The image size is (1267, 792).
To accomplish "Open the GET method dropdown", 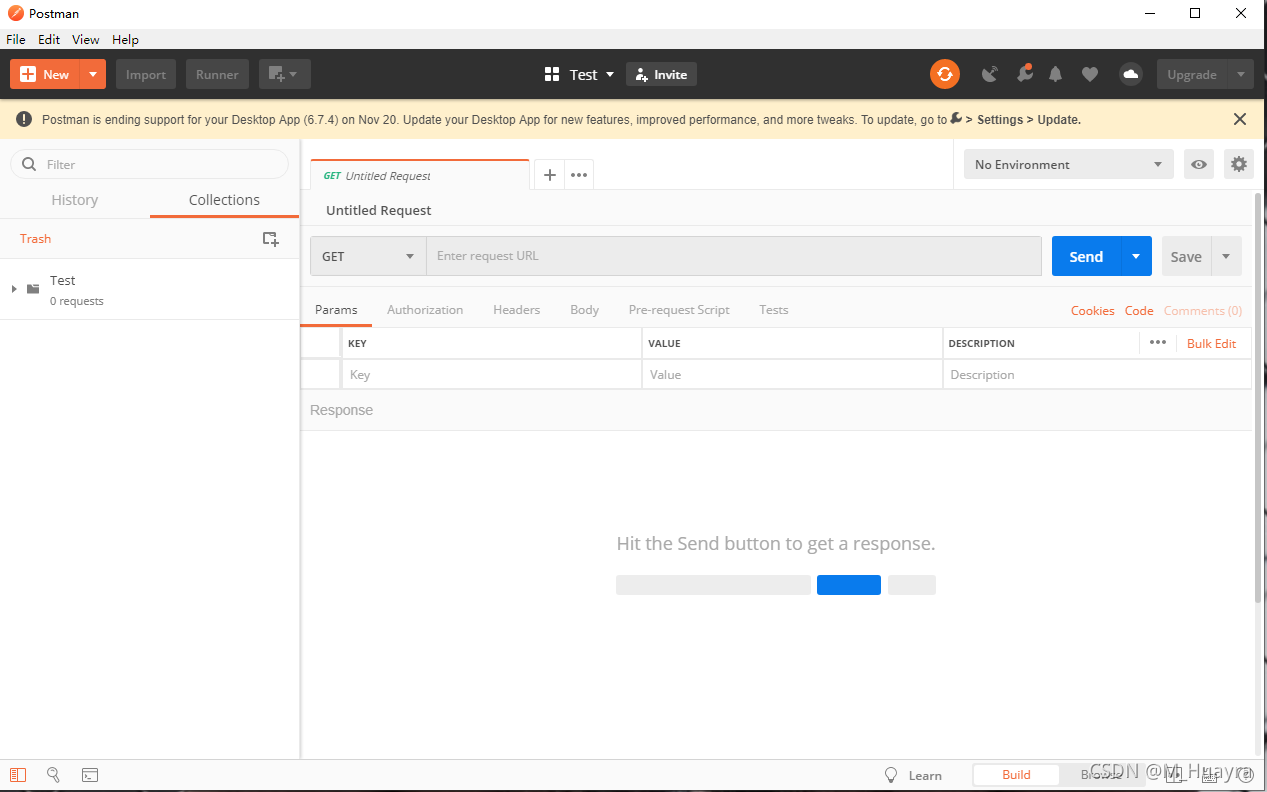I will (368, 256).
